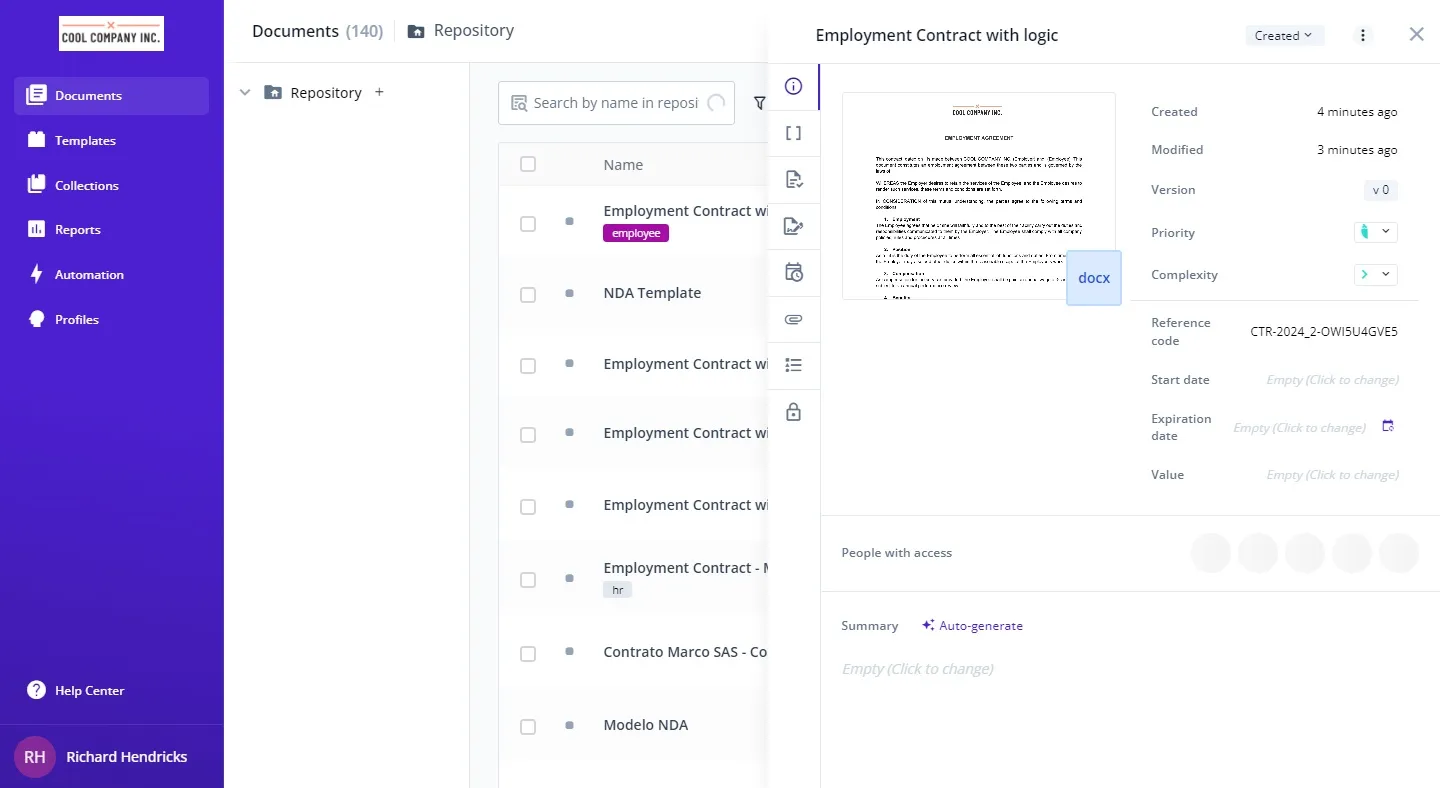
Task: Go to Templates in the sidebar
Action: click(x=85, y=141)
